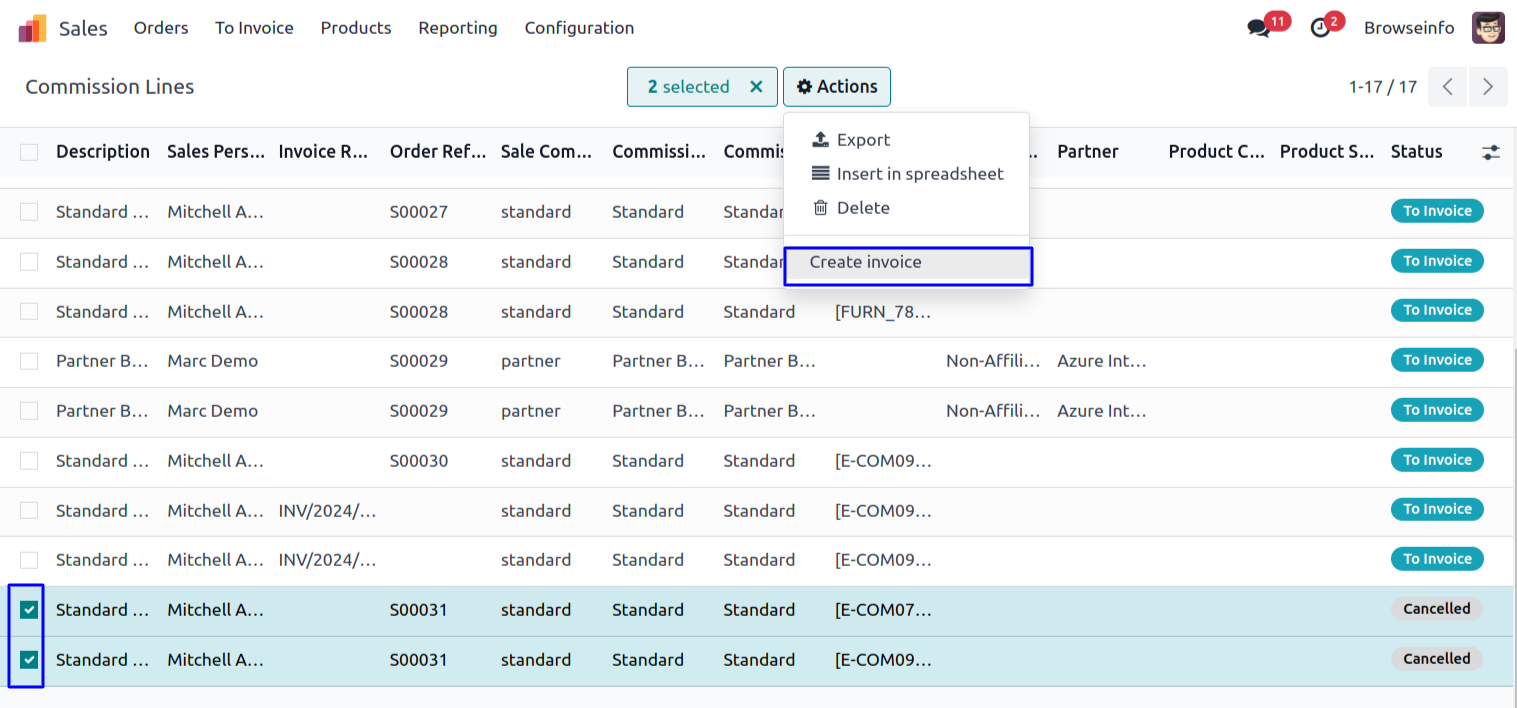Expand the Configuration menu
The width and height of the screenshot is (1517, 708).
click(579, 28)
